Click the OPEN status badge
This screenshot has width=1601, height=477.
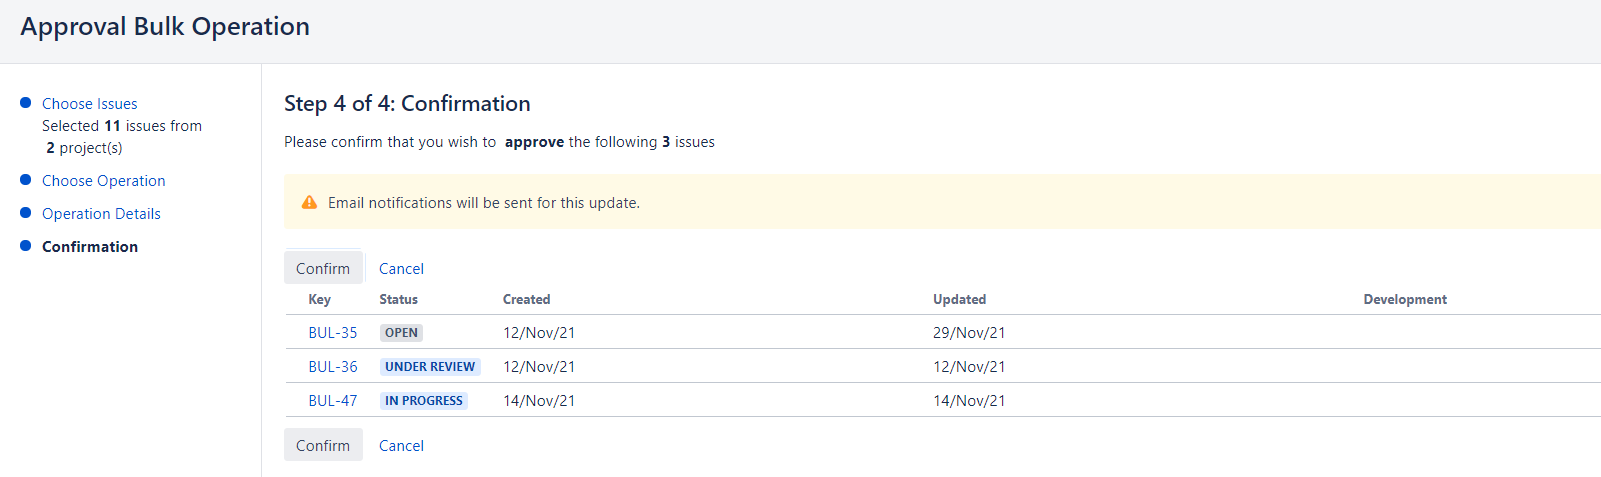401,332
